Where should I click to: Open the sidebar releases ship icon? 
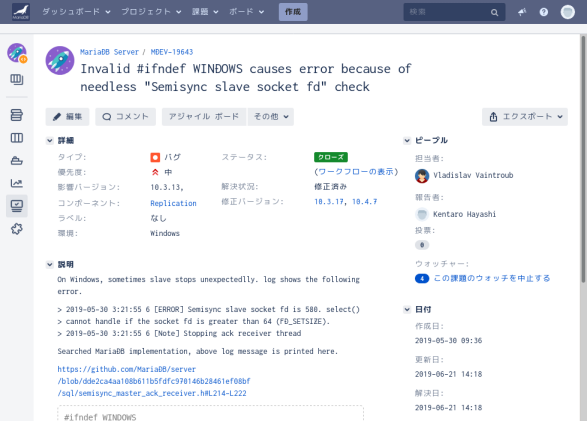[17, 161]
